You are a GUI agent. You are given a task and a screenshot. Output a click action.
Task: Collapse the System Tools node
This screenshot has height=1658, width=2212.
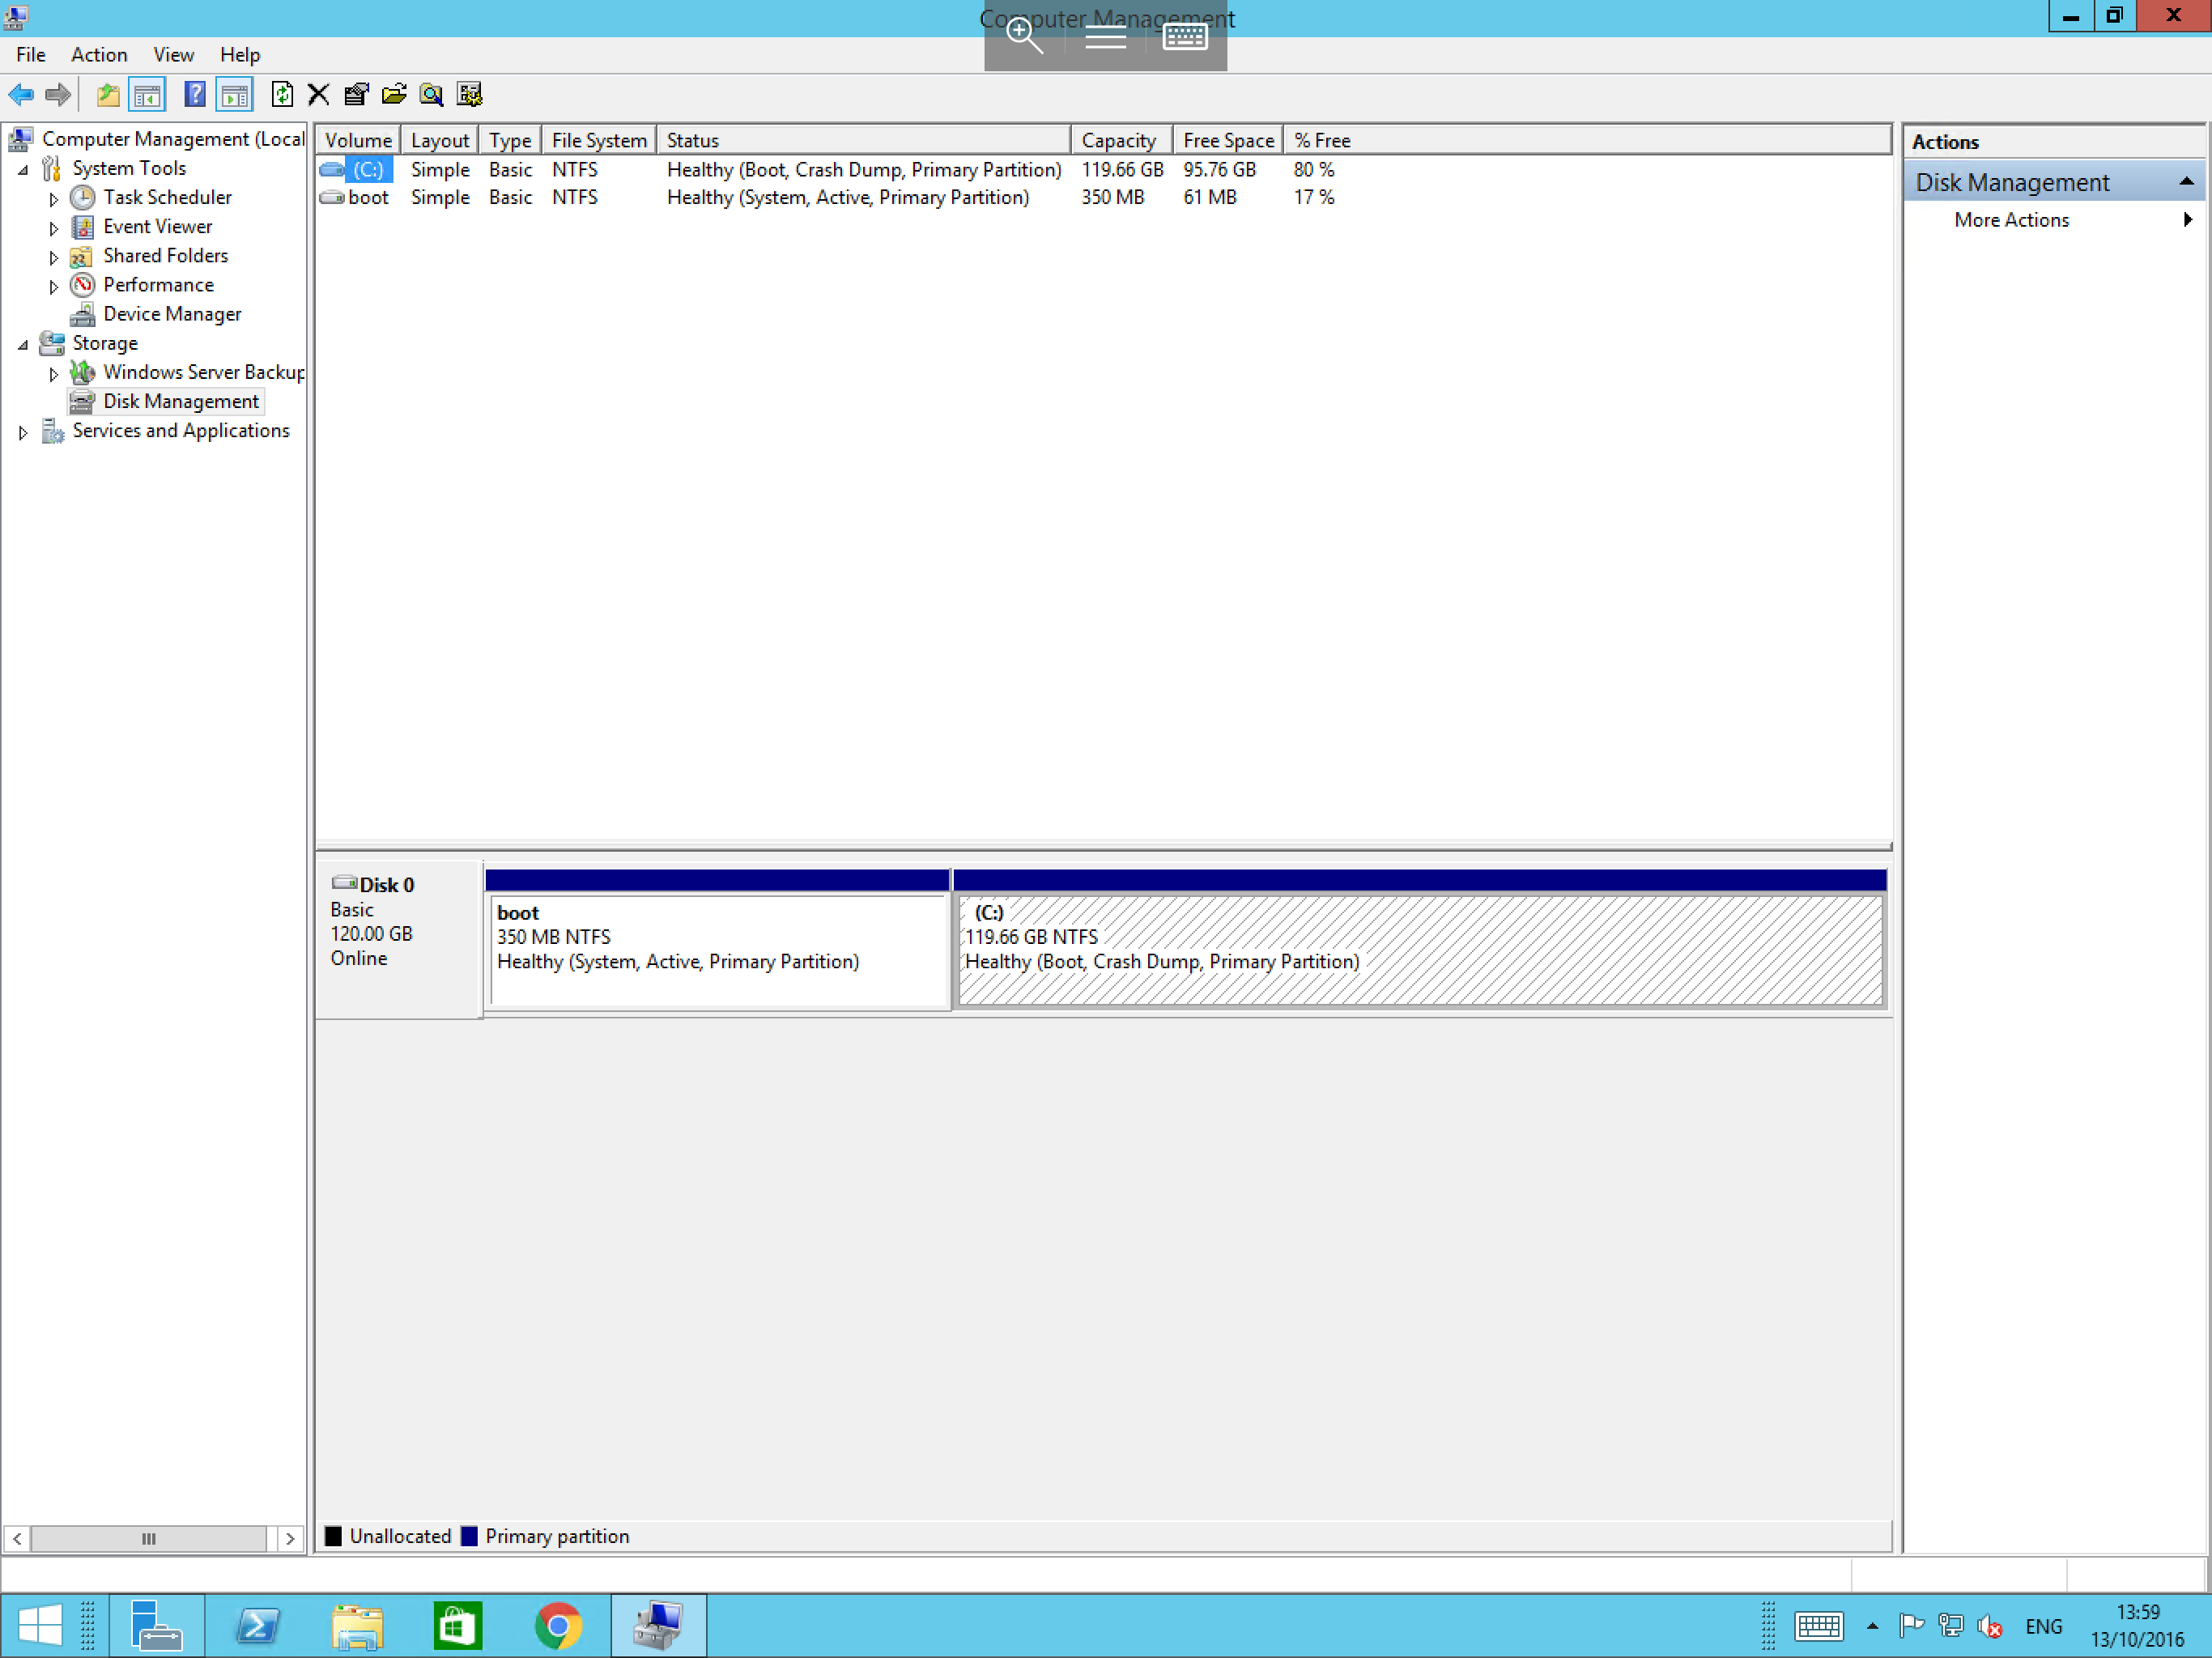(x=22, y=170)
